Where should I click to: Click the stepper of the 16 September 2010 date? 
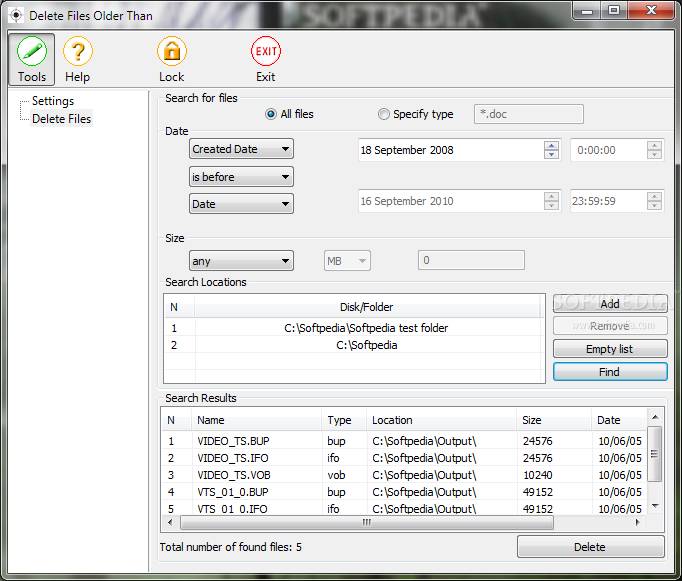(551, 201)
